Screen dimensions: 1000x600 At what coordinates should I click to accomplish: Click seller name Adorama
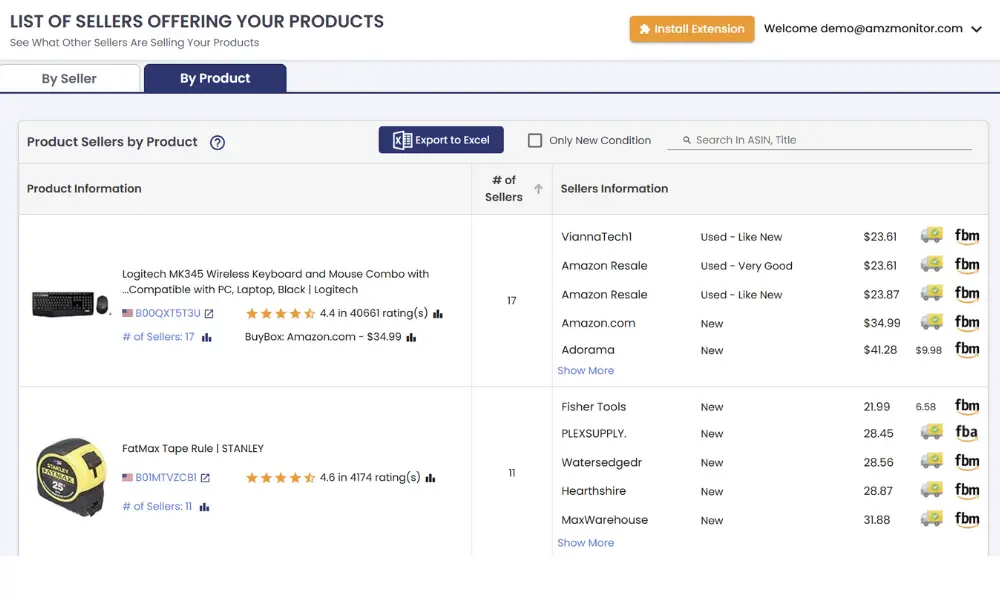(588, 350)
